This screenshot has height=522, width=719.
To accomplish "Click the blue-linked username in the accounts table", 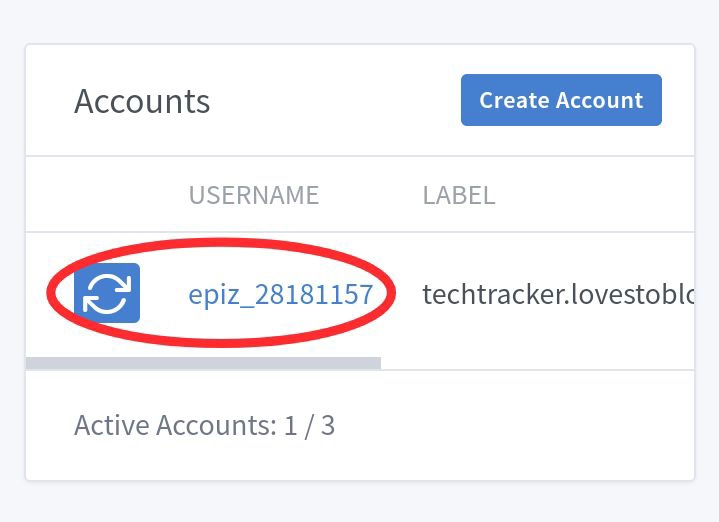I will (280, 294).
